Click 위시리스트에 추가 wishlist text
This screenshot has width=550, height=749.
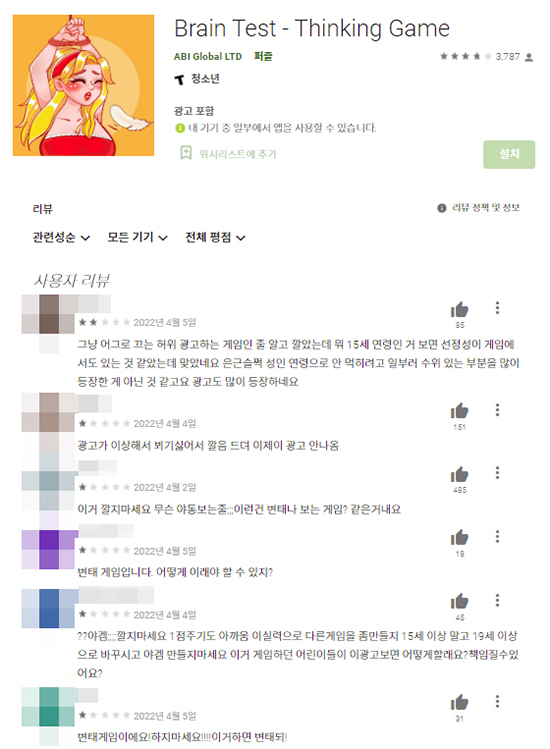point(237,154)
